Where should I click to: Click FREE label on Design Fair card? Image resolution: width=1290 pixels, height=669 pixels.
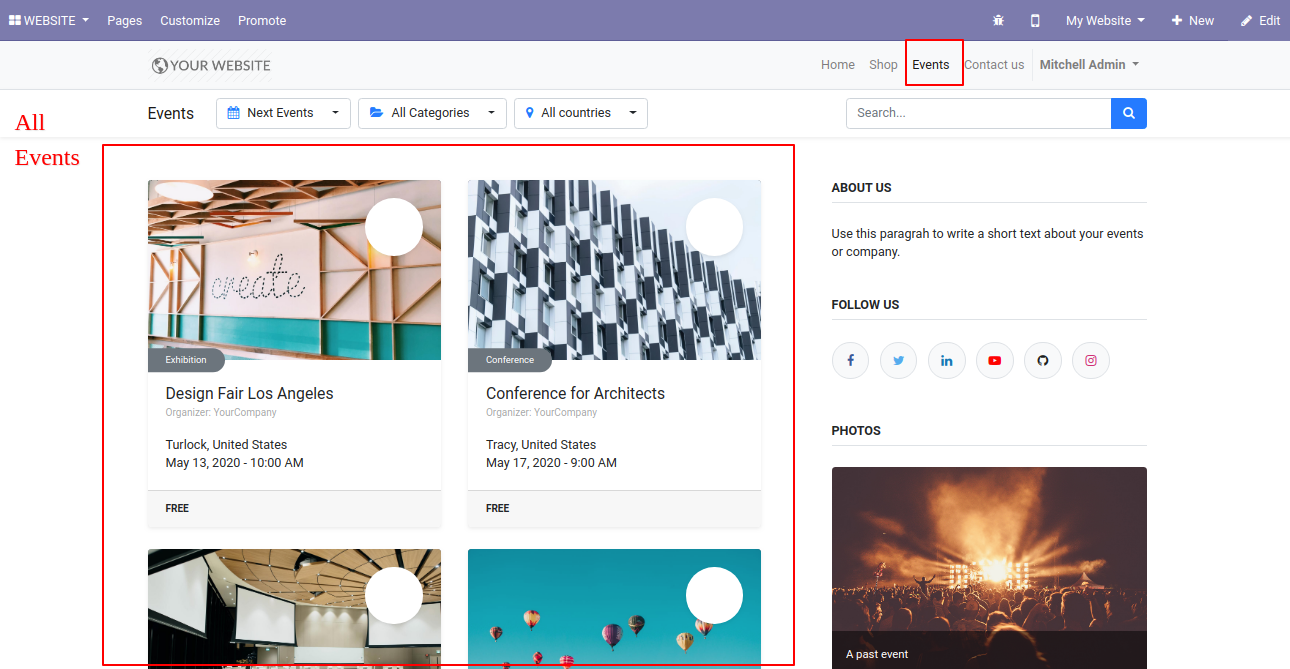pos(177,508)
